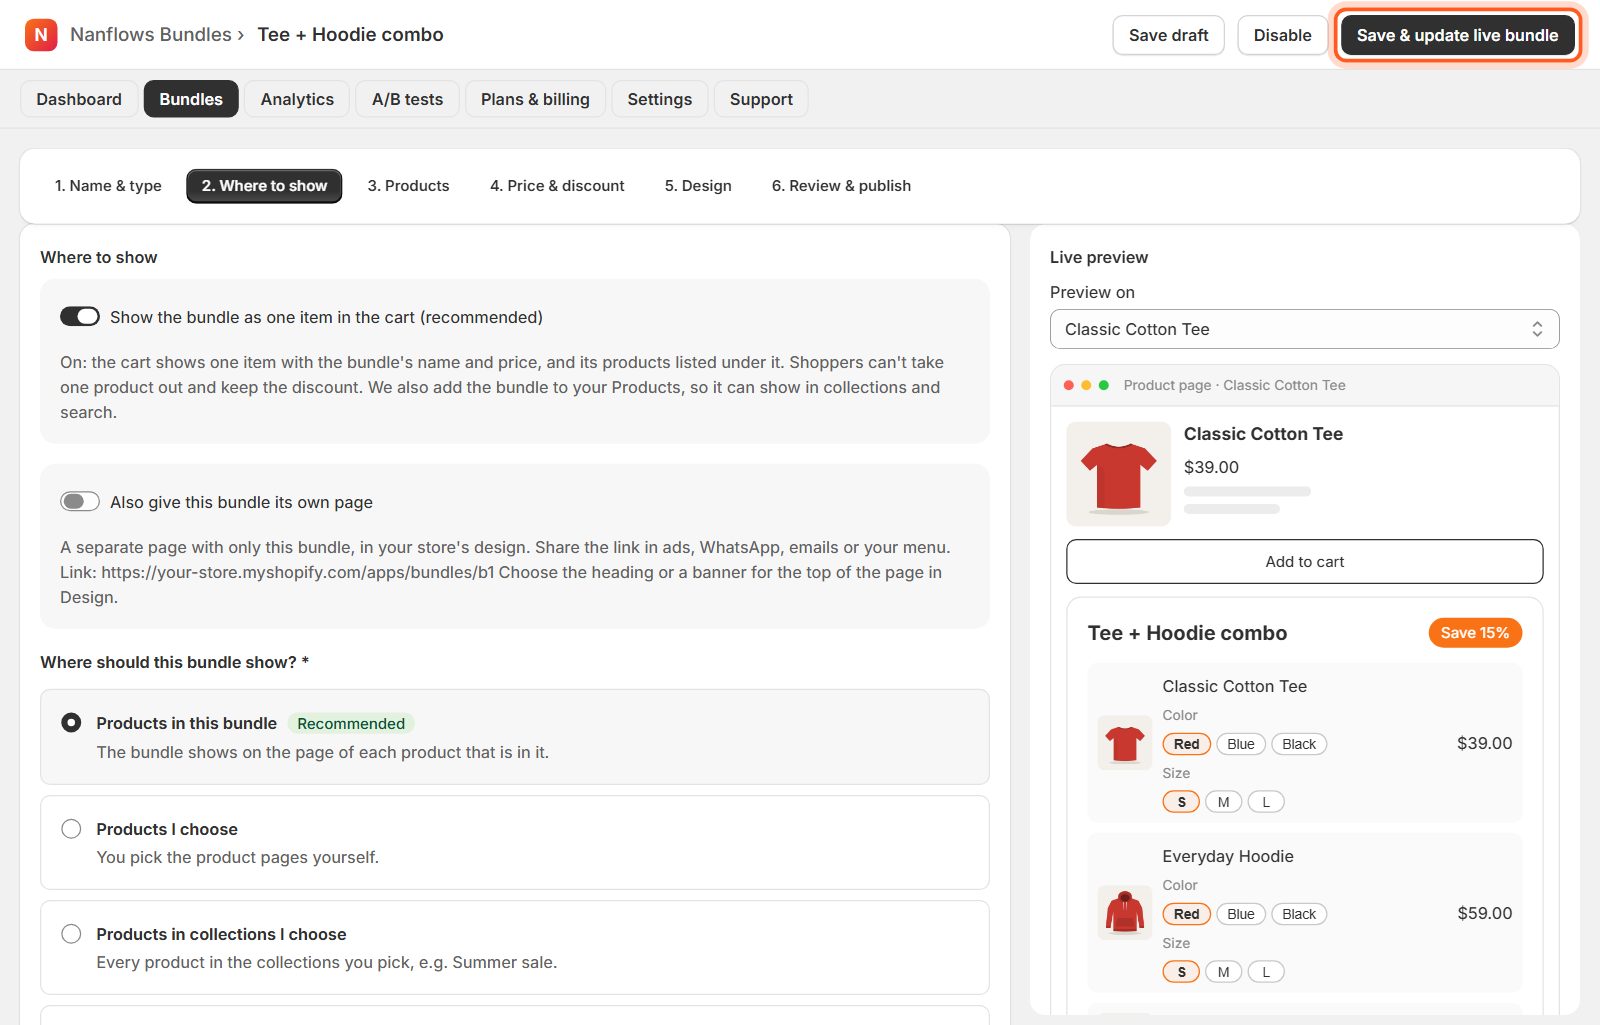Open the Dashboard tab
Screen dimensions: 1600x1025
pyautogui.click(x=79, y=99)
